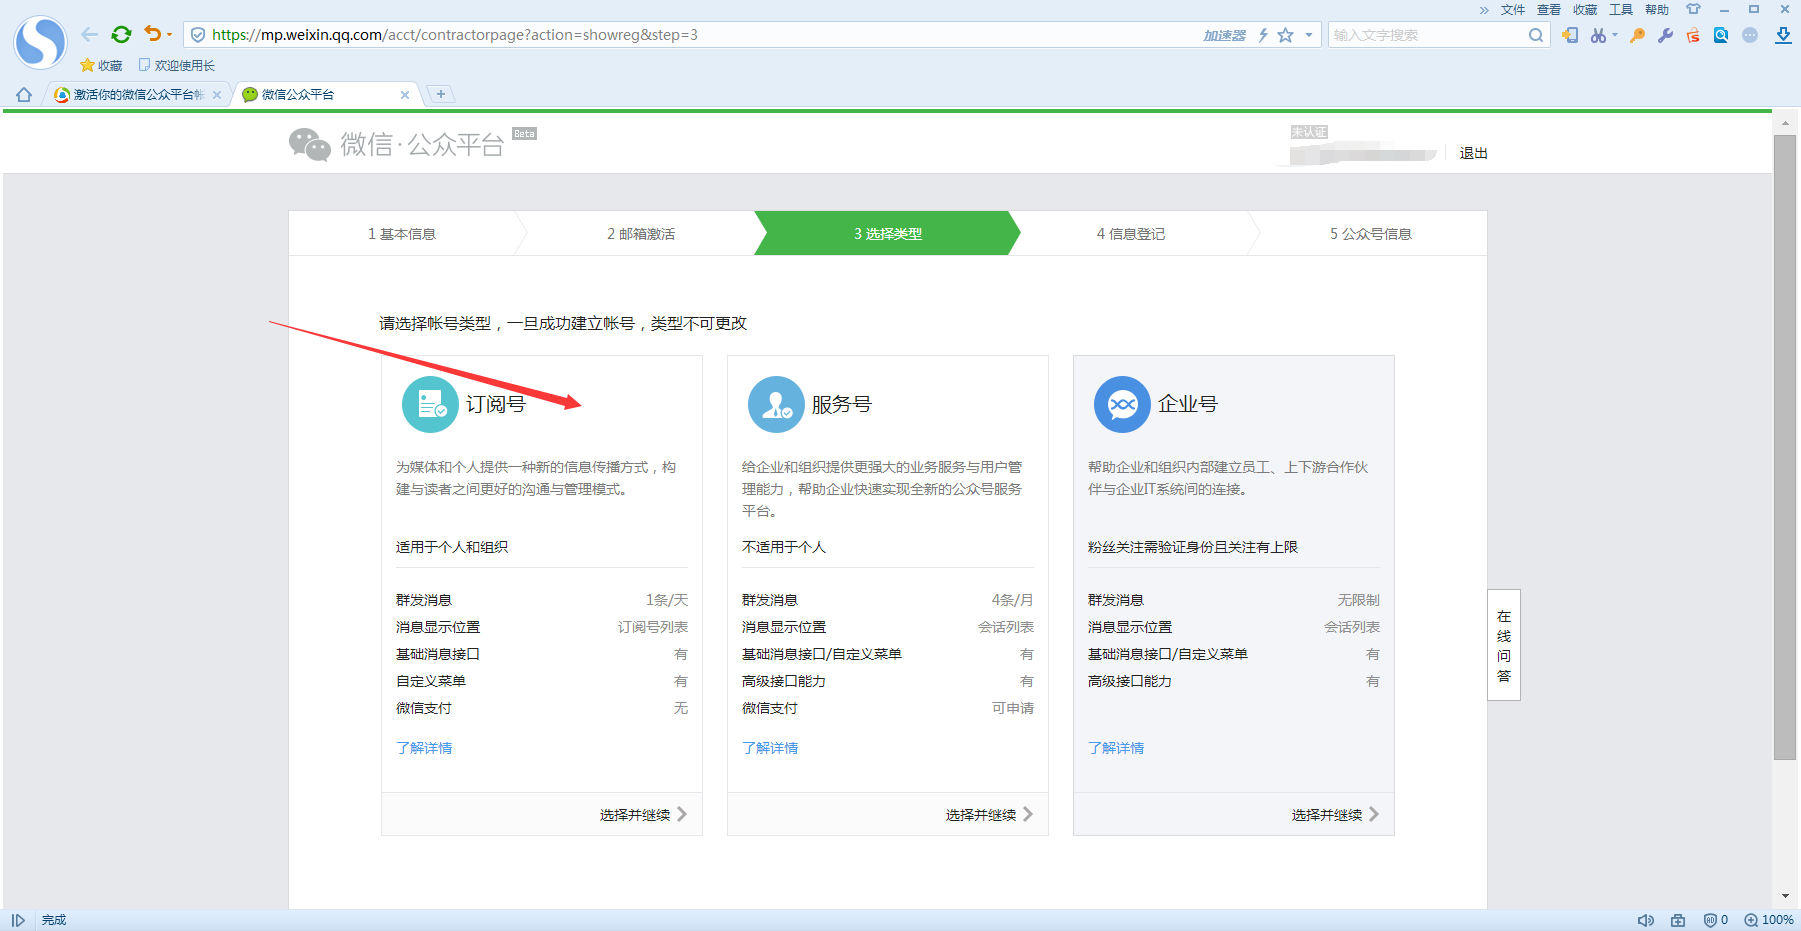Viewport: 1801px width, 931px height.
Task: Click step 3 选择类型
Action: tap(888, 234)
